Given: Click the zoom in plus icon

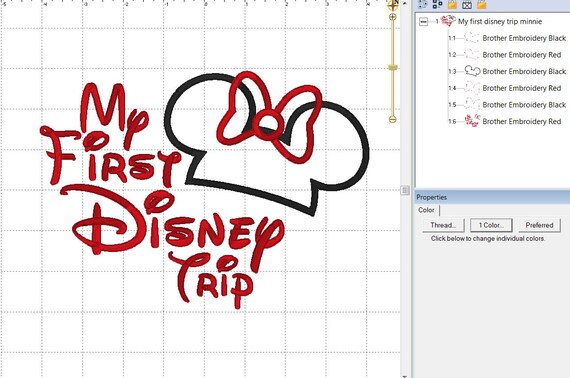Looking at the screenshot, I should click(x=392, y=17).
